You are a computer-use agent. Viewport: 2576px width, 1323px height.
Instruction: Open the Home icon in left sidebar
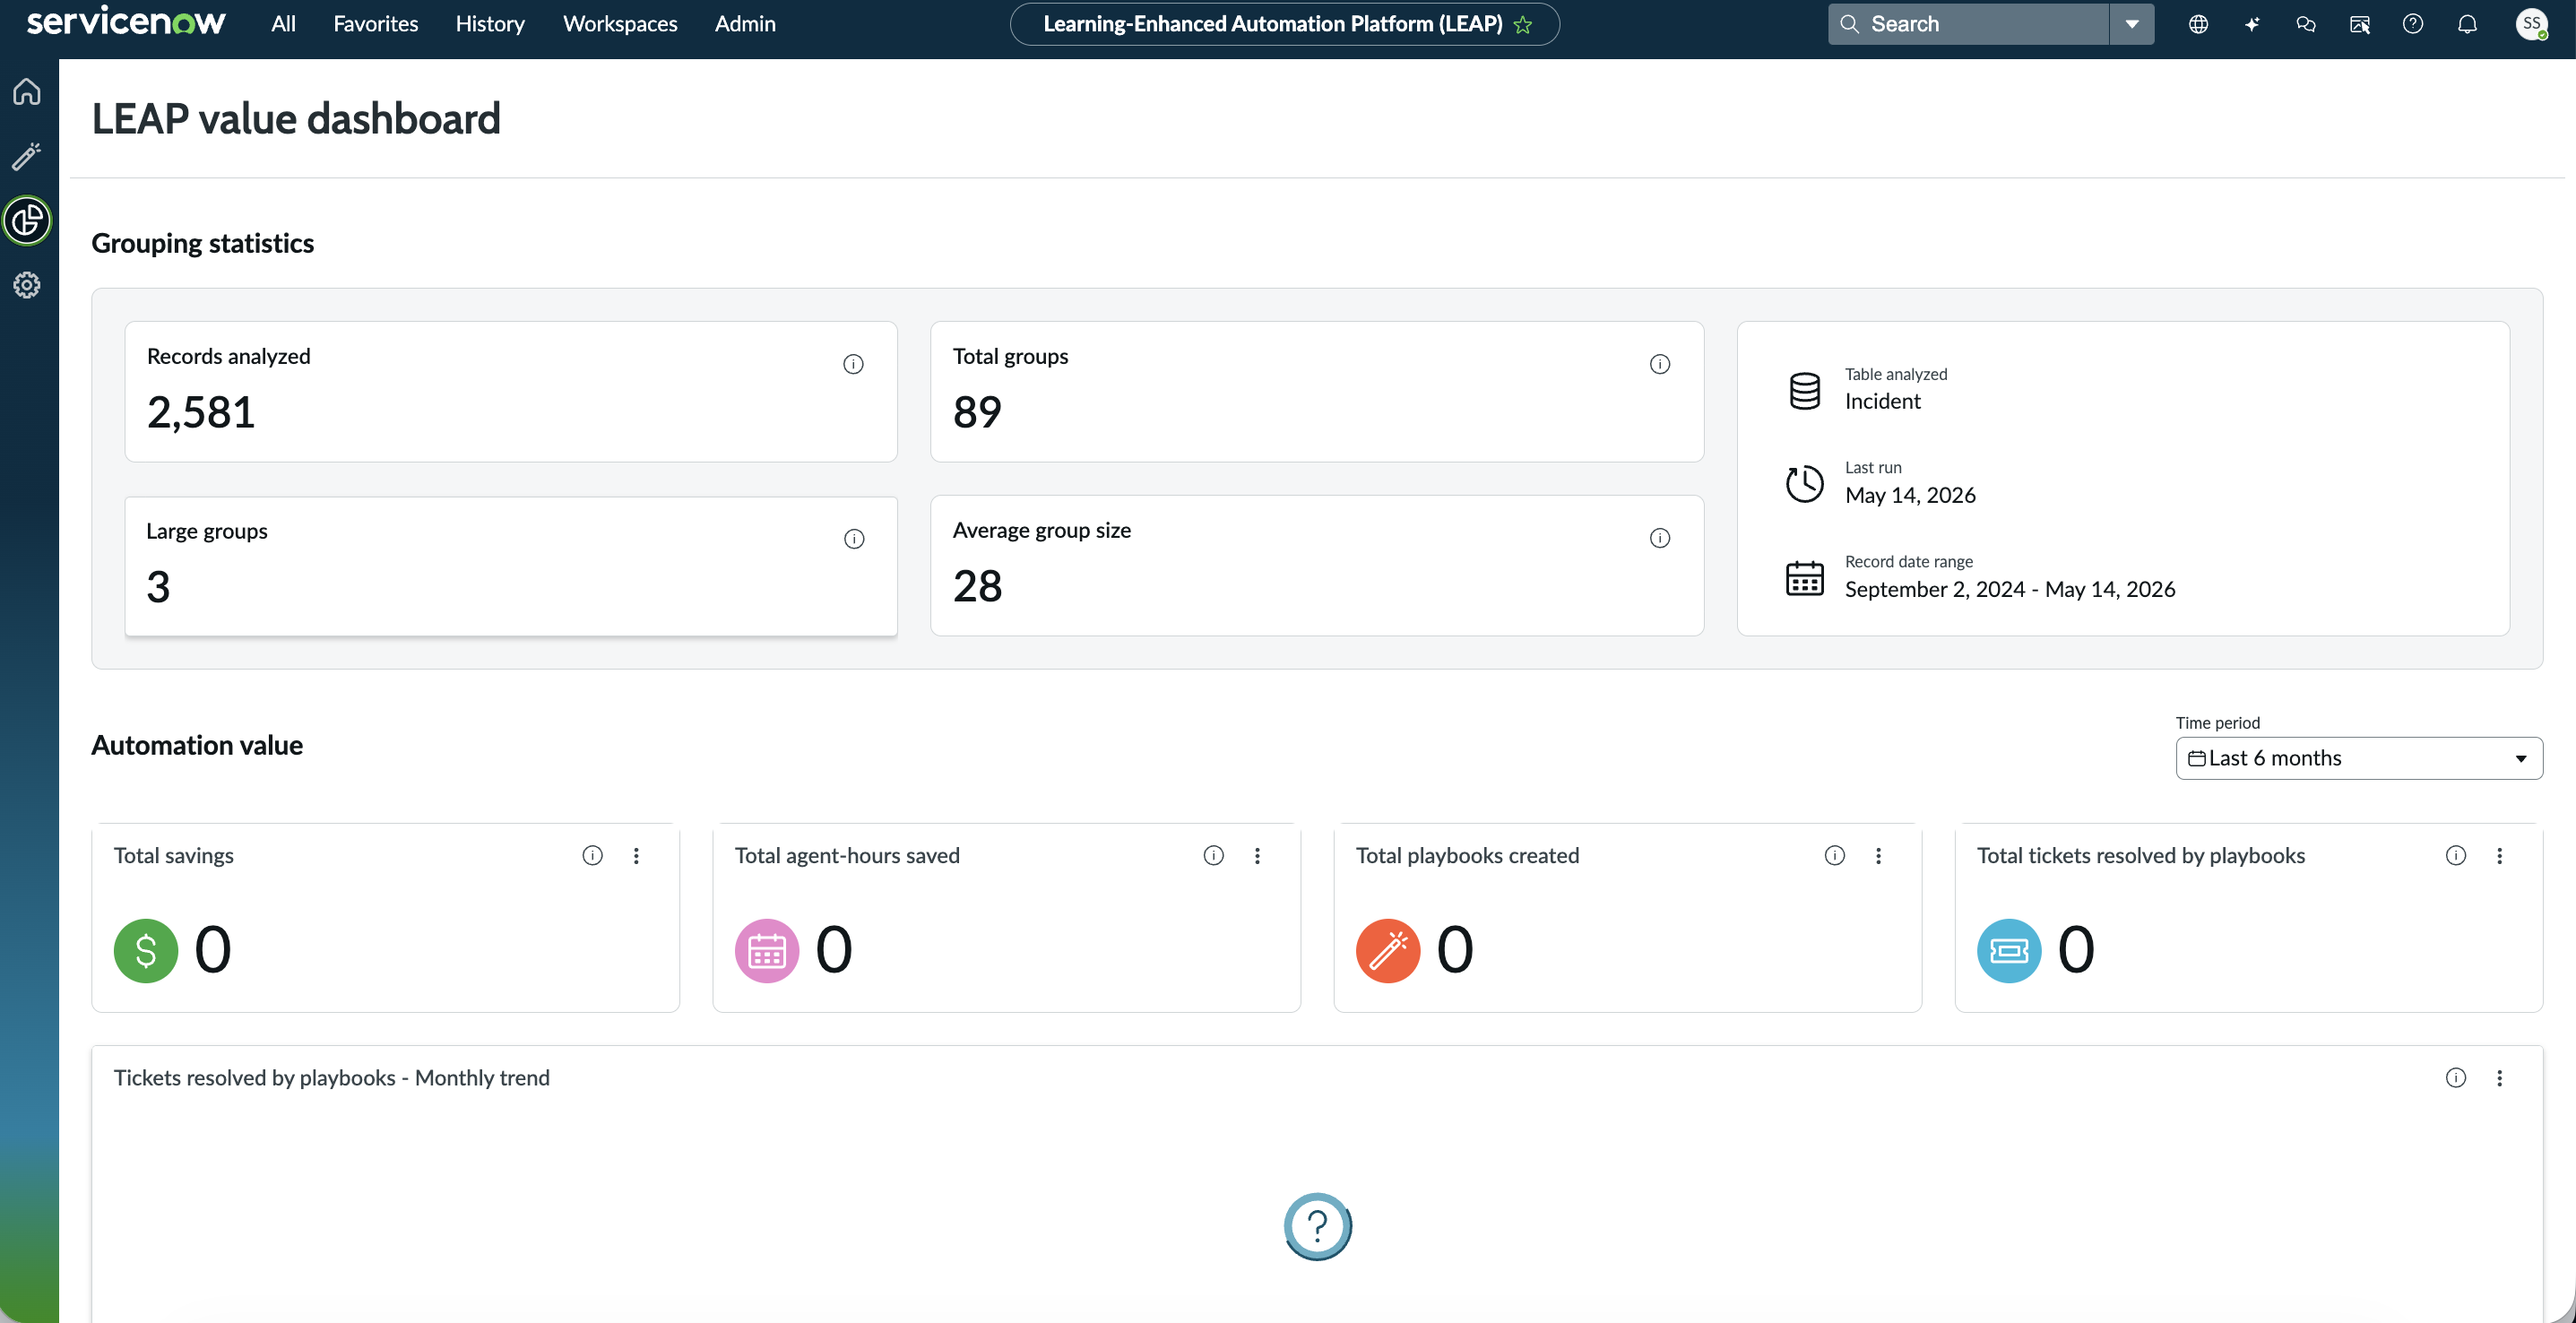click(27, 91)
